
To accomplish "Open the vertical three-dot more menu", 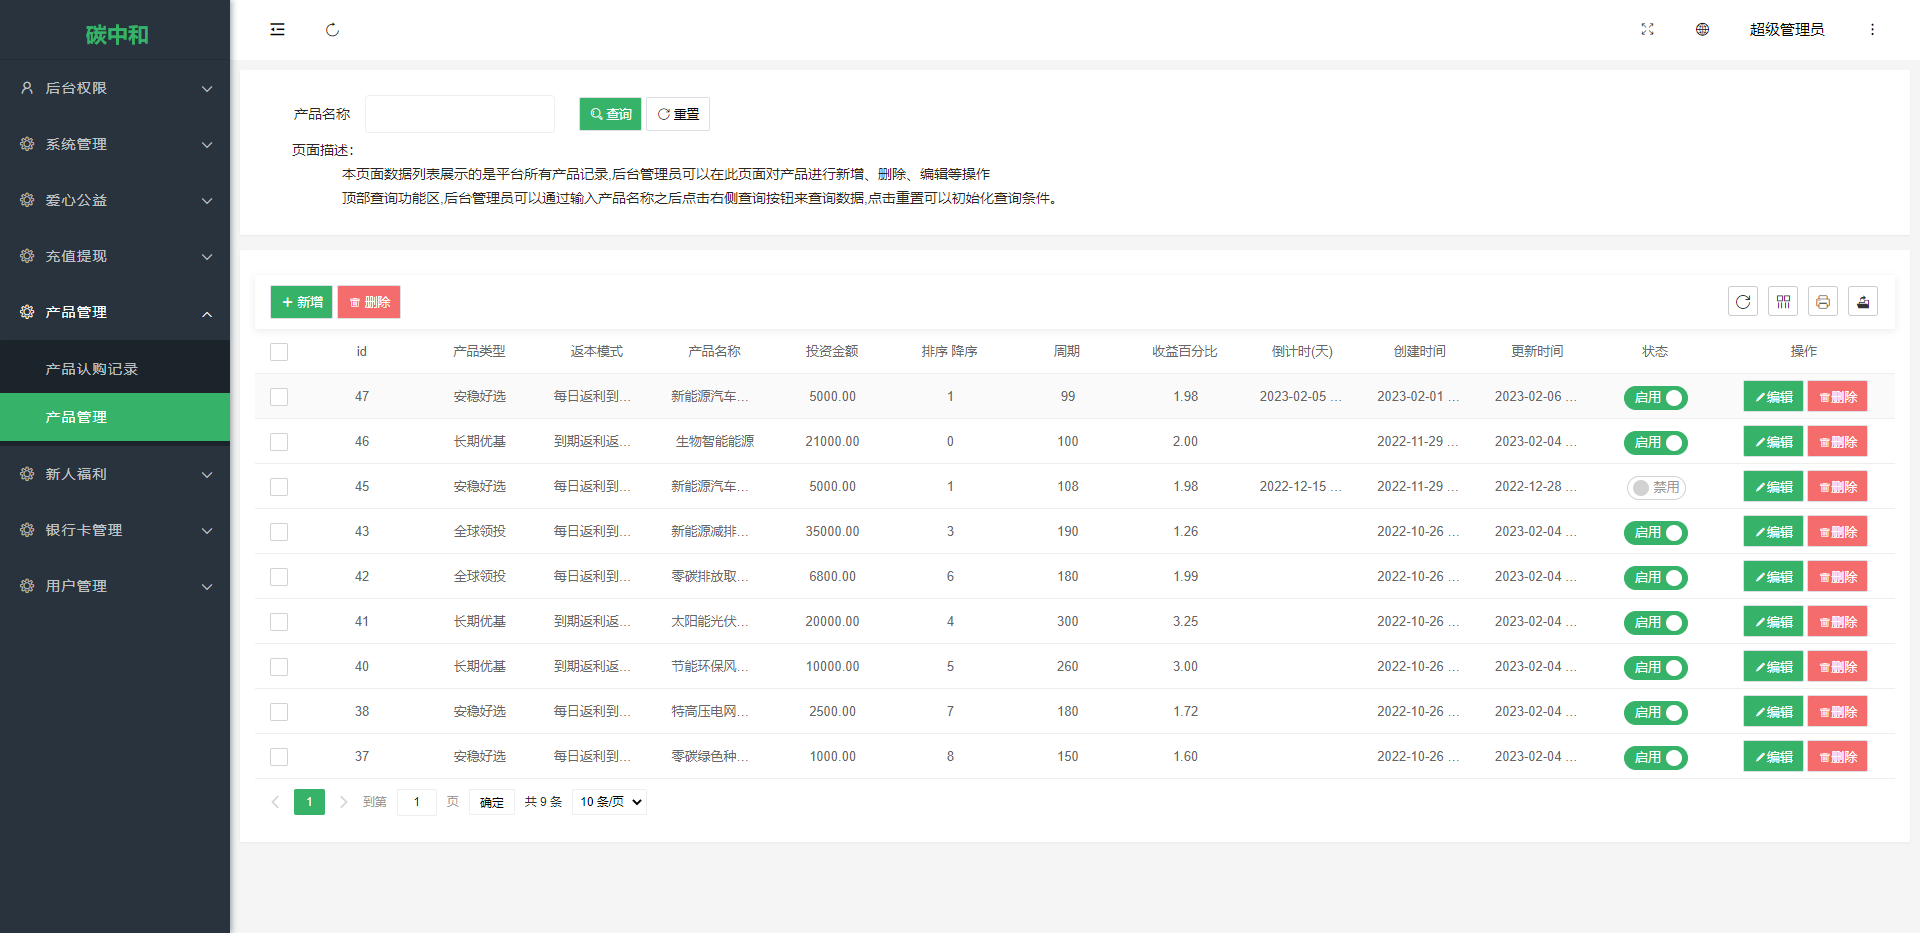I will (x=1872, y=30).
